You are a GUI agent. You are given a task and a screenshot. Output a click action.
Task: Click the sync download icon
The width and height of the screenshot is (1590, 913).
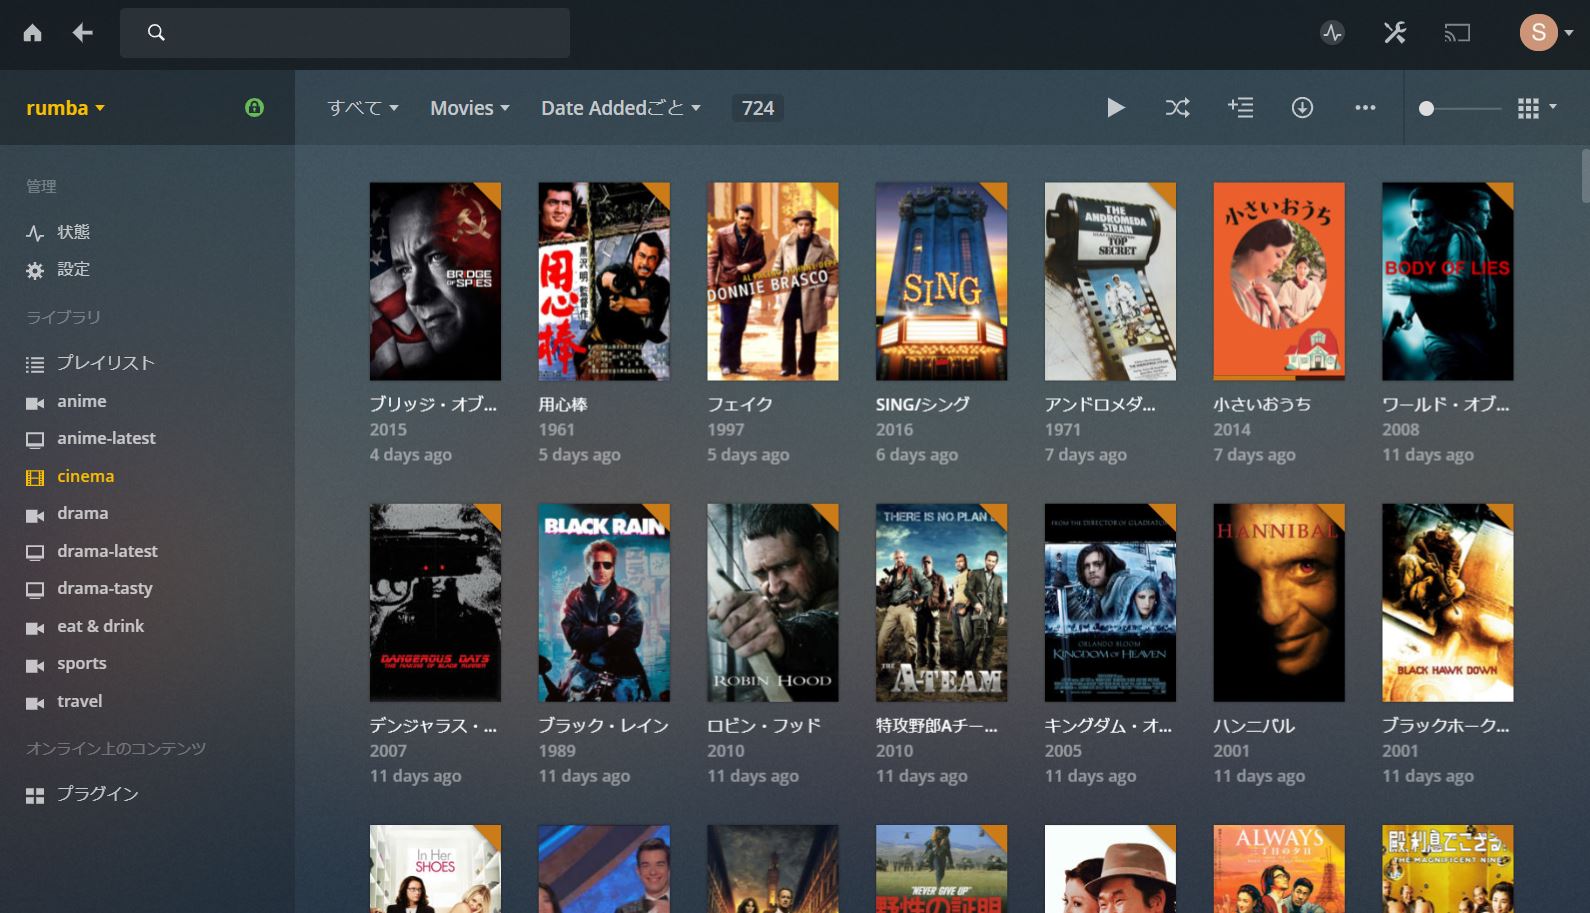click(x=1302, y=108)
